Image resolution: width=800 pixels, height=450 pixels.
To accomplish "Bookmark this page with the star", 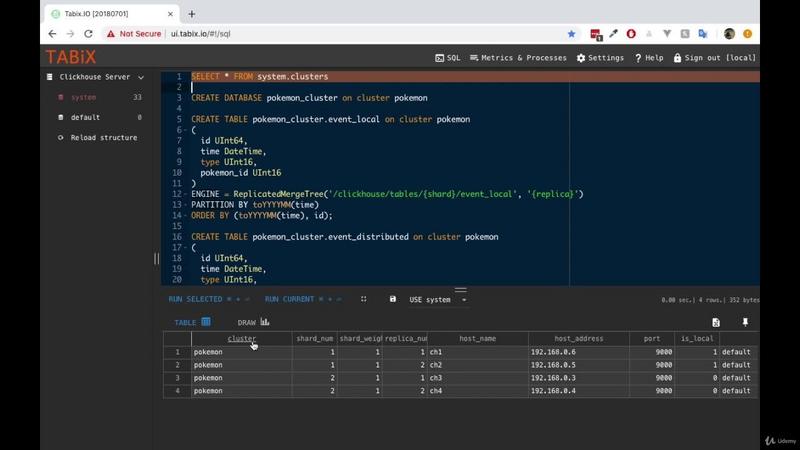I will click(571, 34).
